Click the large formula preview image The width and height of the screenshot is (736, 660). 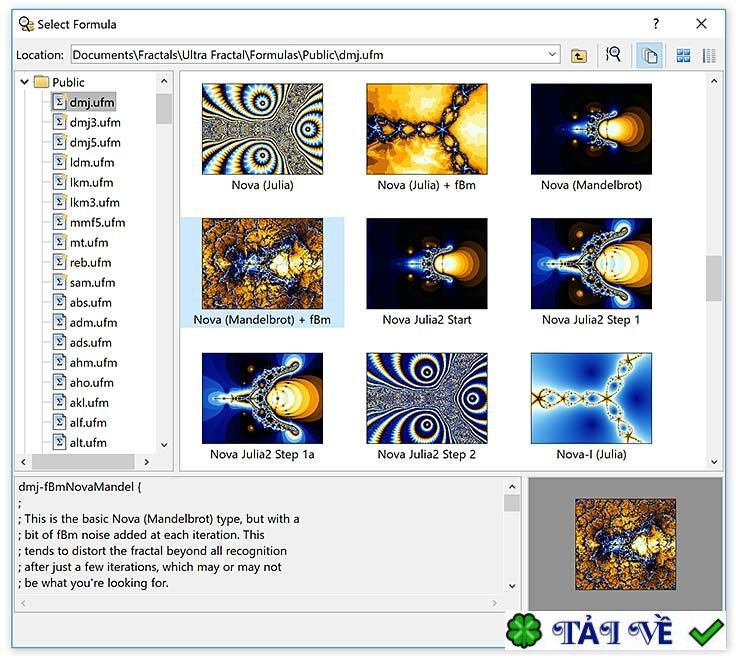[x=625, y=544]
